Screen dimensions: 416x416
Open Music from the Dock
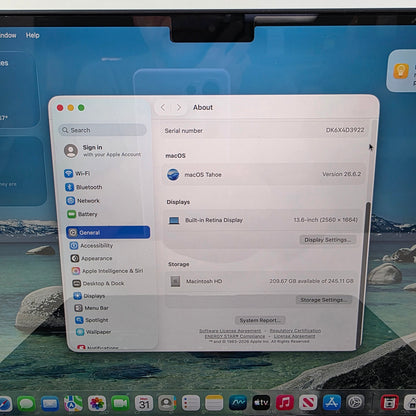pyautogui.click(x=285, y=403)
